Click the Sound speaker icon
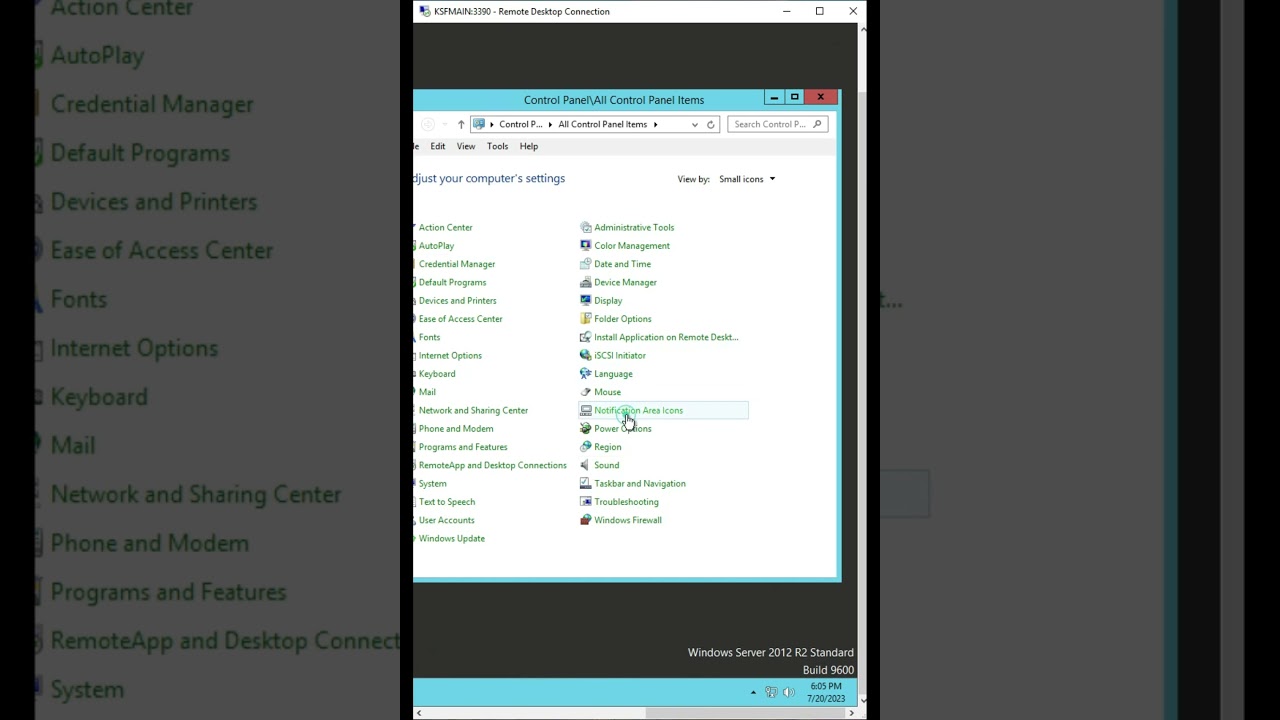The height and width of the screenshot is (720, 1280). (x=586, y=465)
